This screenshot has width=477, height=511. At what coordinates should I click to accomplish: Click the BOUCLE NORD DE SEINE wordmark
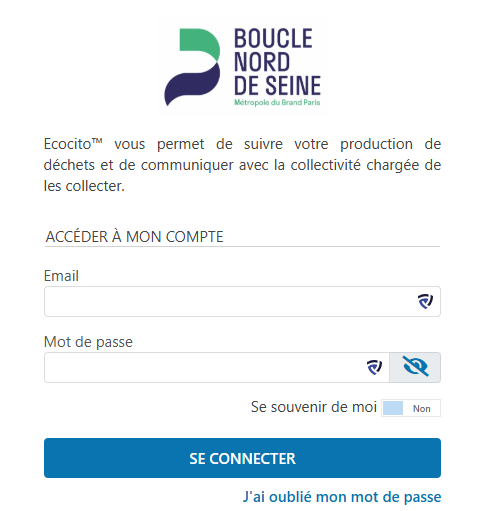coord(277,62)
